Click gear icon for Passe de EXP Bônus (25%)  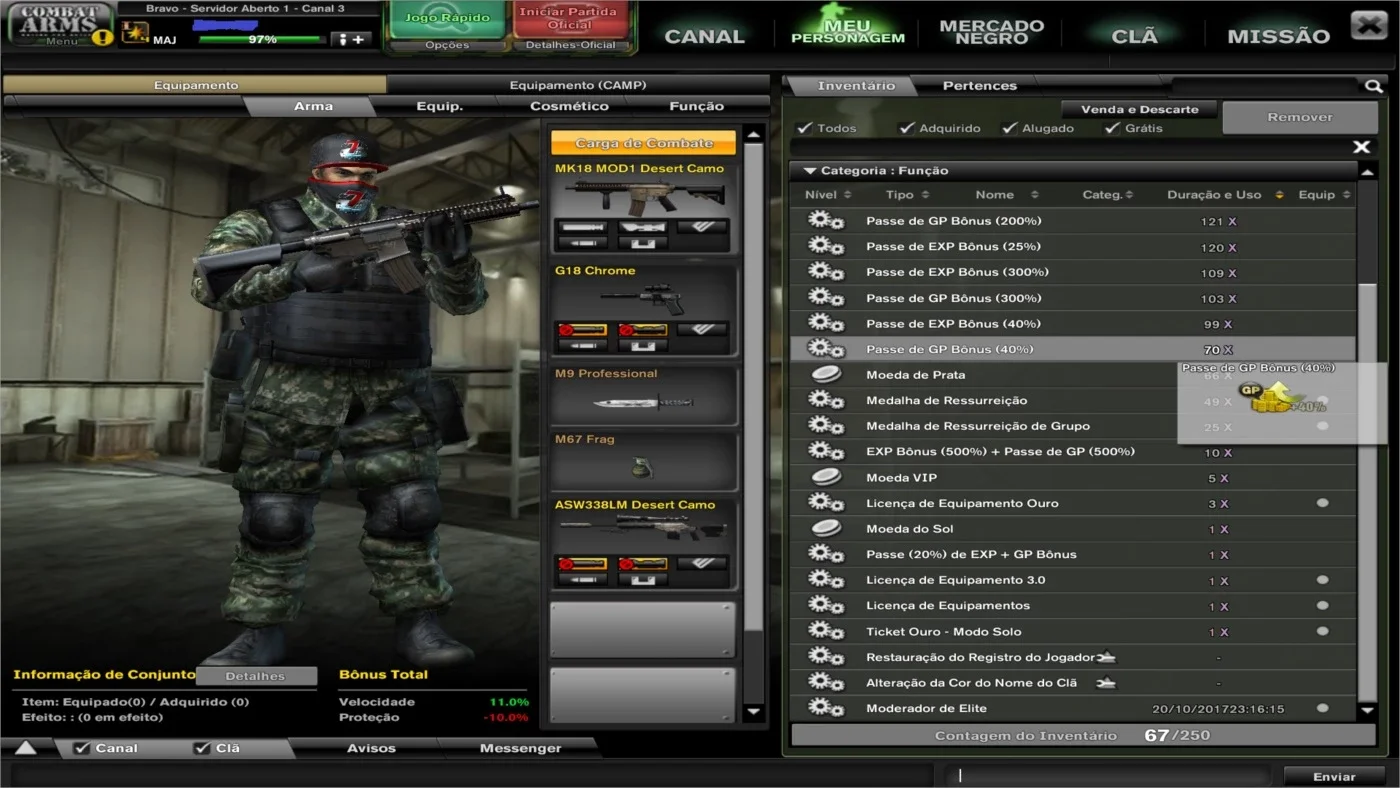(826, 247)
